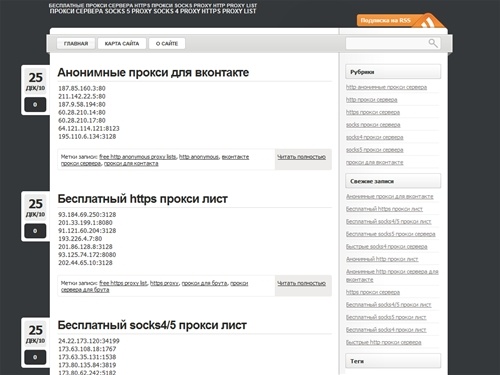500x375 pixels.
Task: Click proxy address 93.125.74.172:8080
Action: pos(87,255)
